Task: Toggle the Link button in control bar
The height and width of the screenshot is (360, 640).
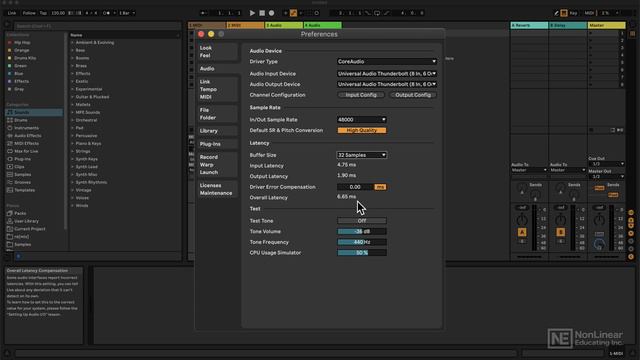Action: point(12,13)
